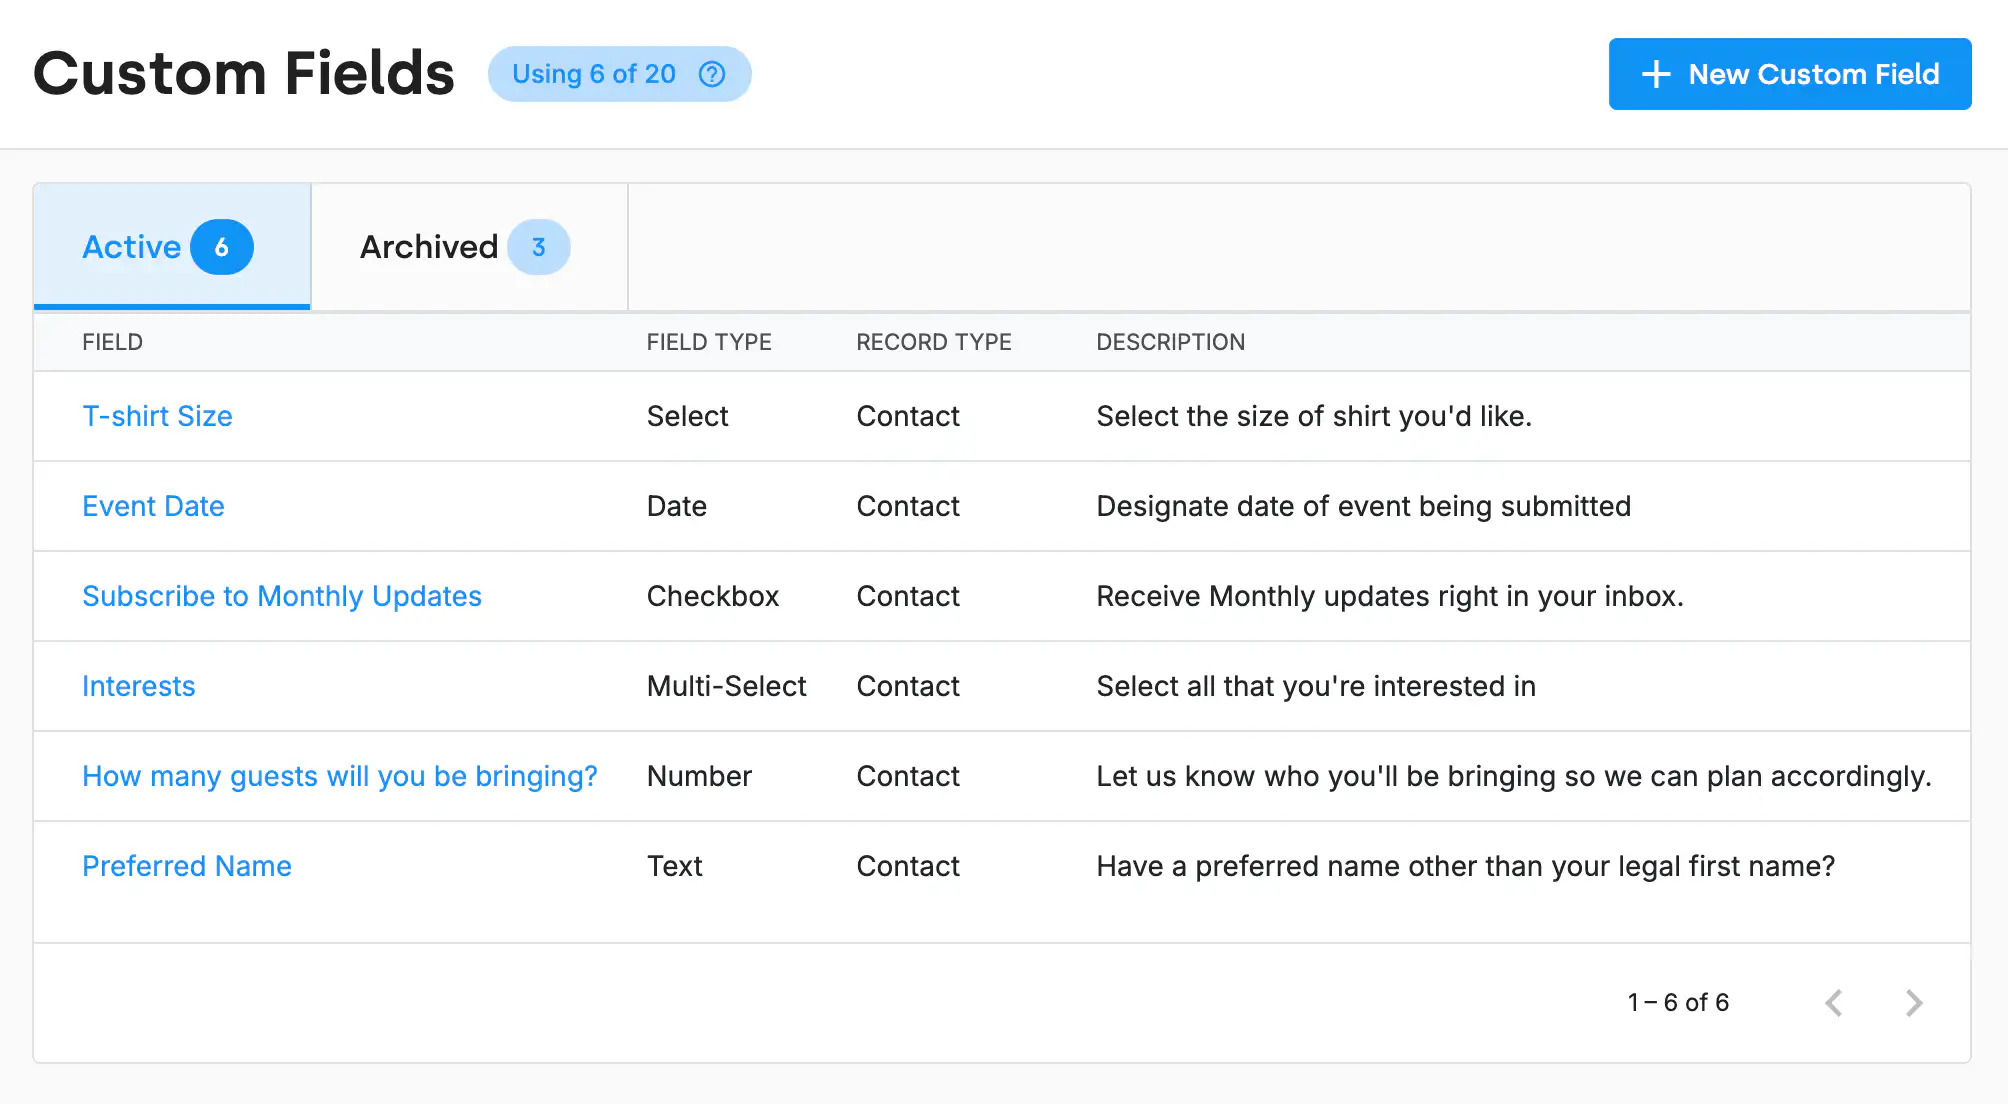Go to next page arrow

(x=1913, y=1002)
